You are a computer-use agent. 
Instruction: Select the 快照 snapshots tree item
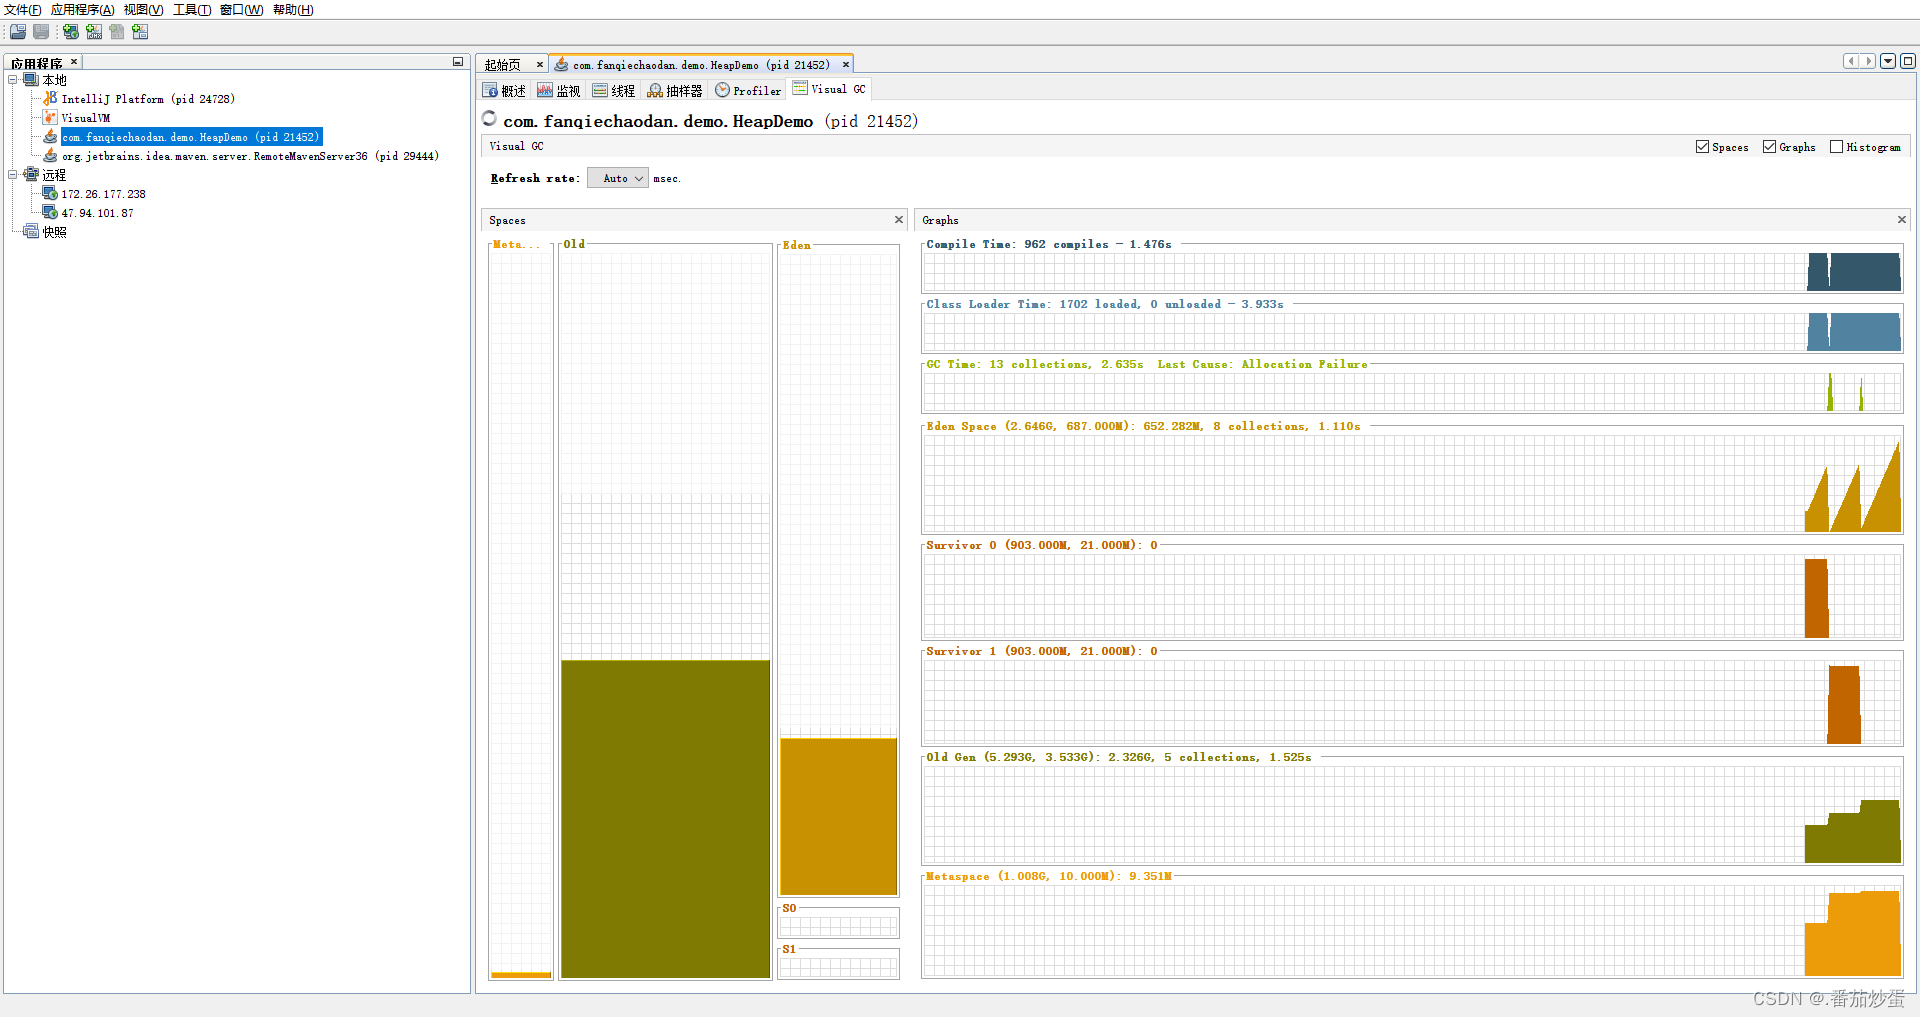click(x=55, y=232)
